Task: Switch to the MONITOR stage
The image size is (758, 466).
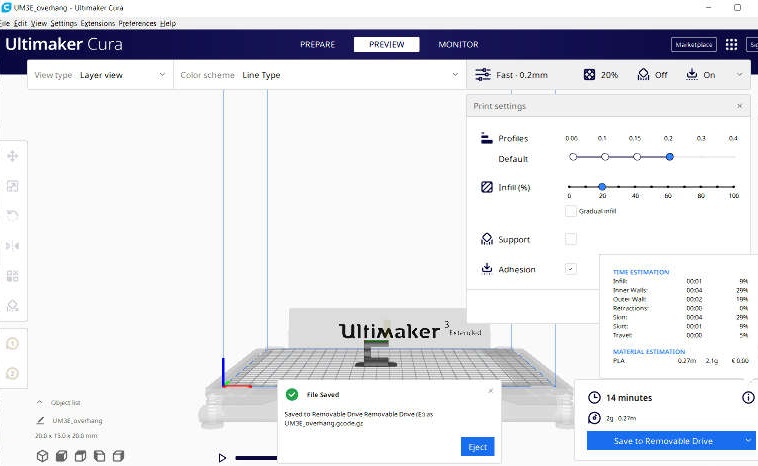Action: (458, 44)
